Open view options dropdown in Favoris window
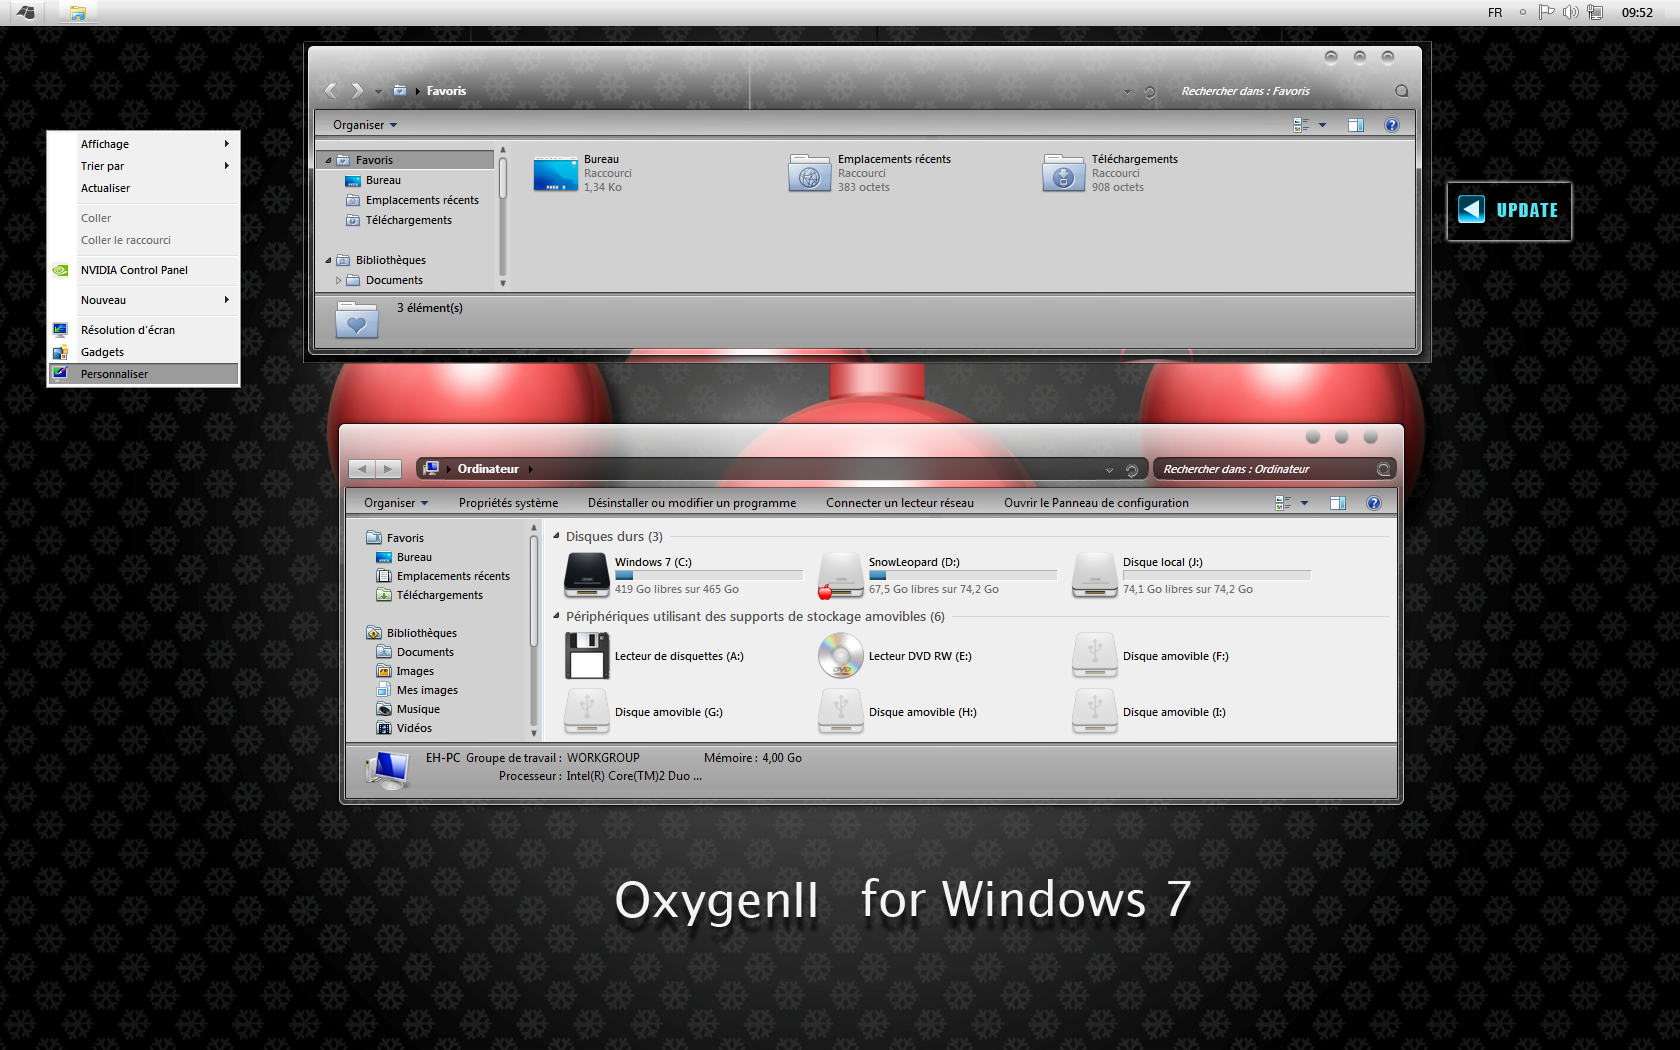 [x=1322, y=125]
